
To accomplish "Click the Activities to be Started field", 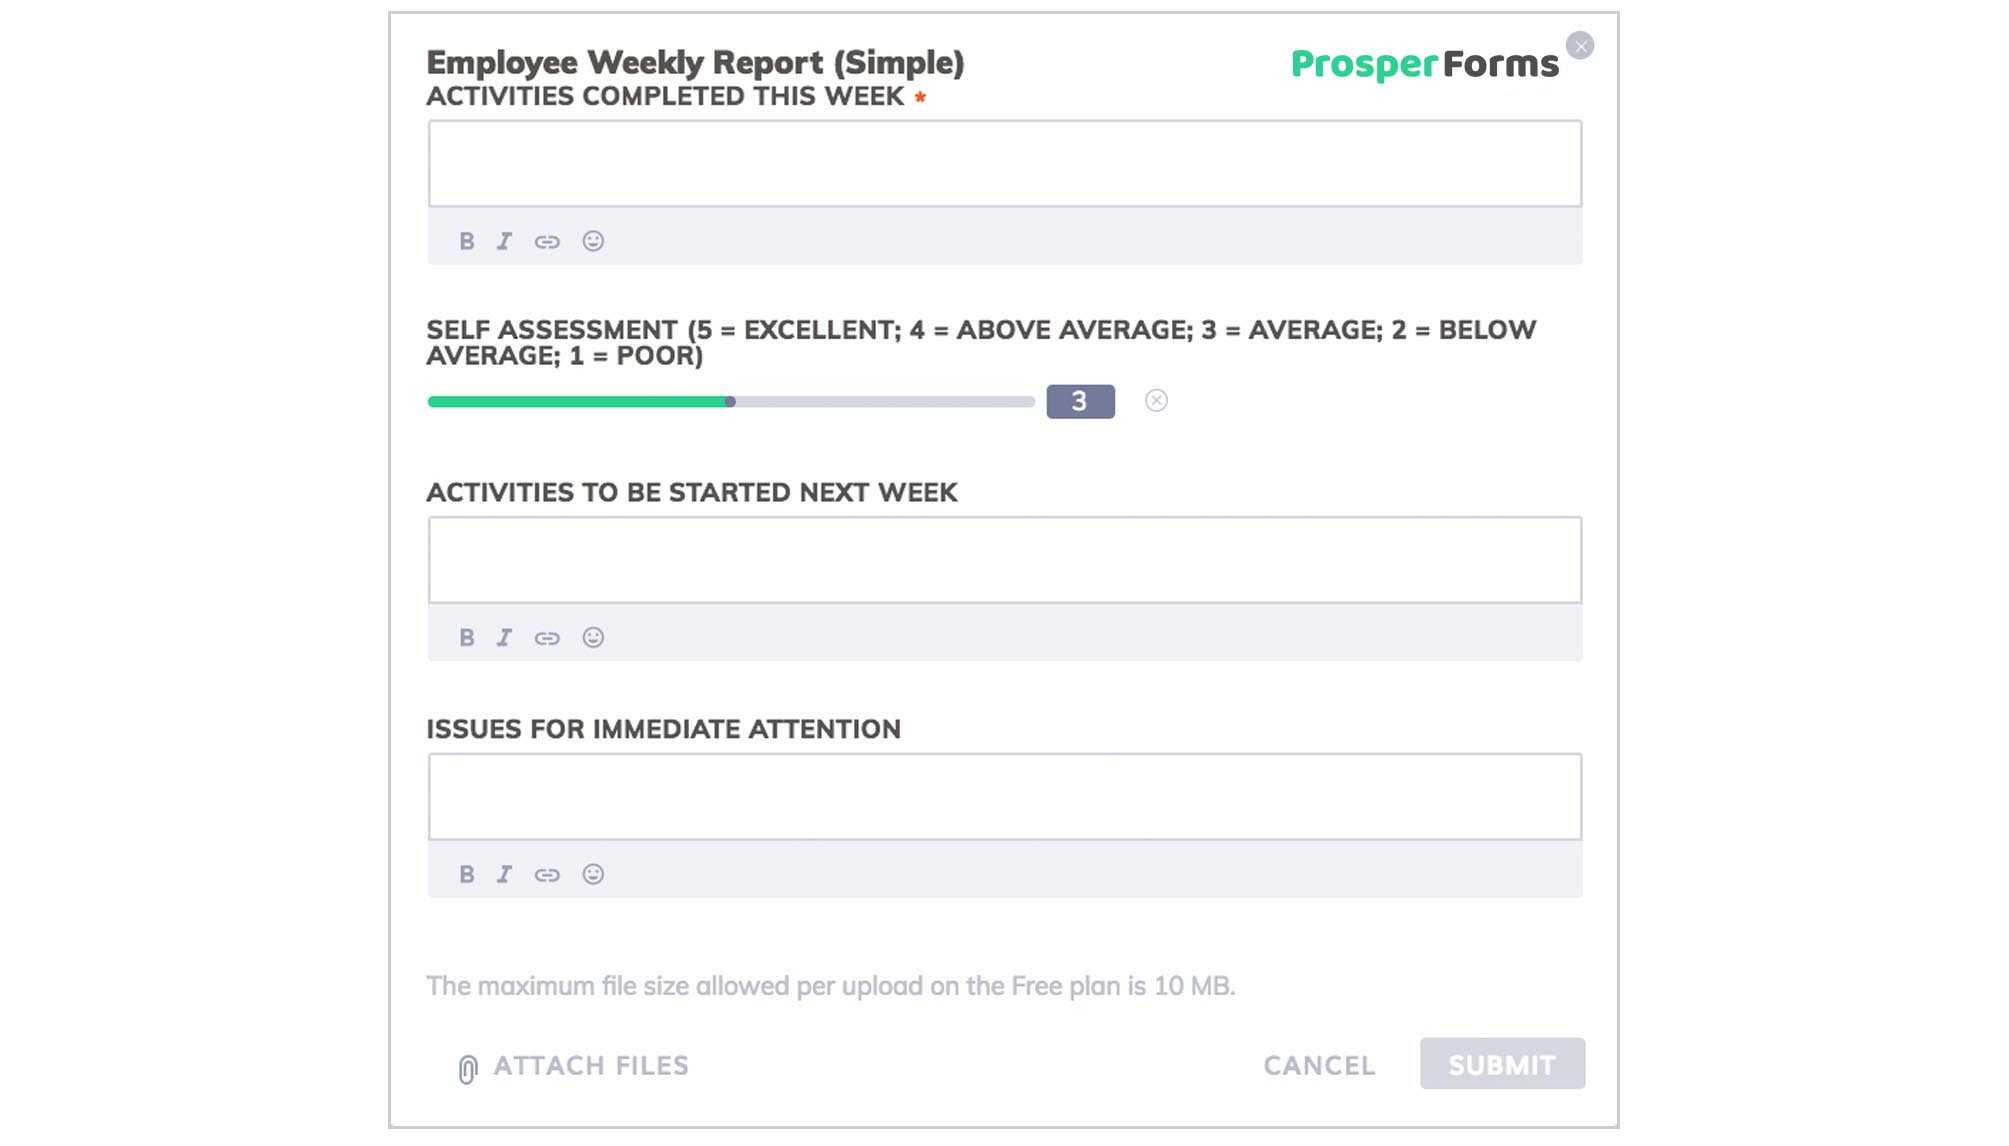I will tap(1004, 559).
